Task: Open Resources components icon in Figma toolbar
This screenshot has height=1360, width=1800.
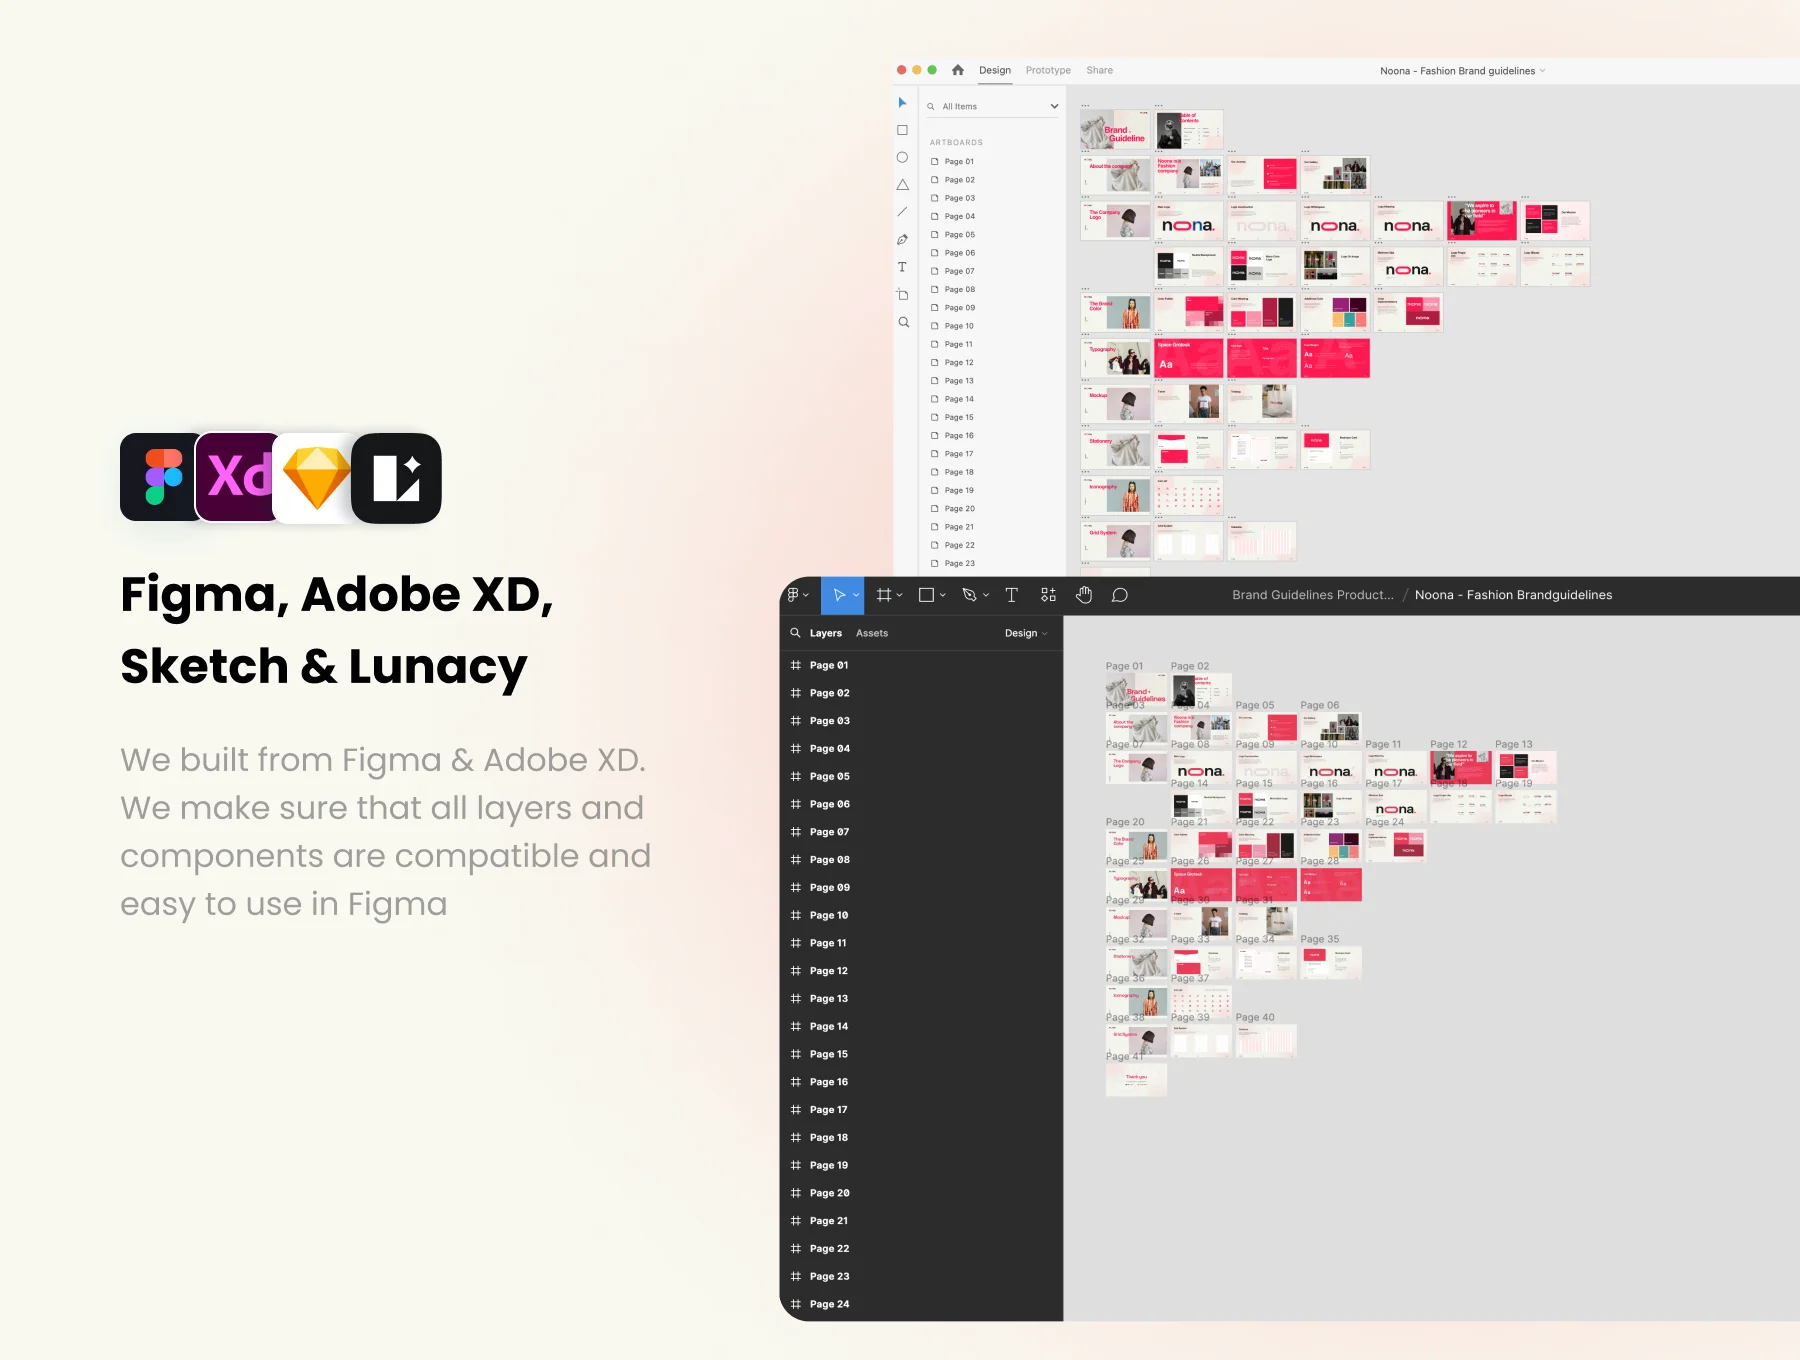Action: coord(1048,595)
